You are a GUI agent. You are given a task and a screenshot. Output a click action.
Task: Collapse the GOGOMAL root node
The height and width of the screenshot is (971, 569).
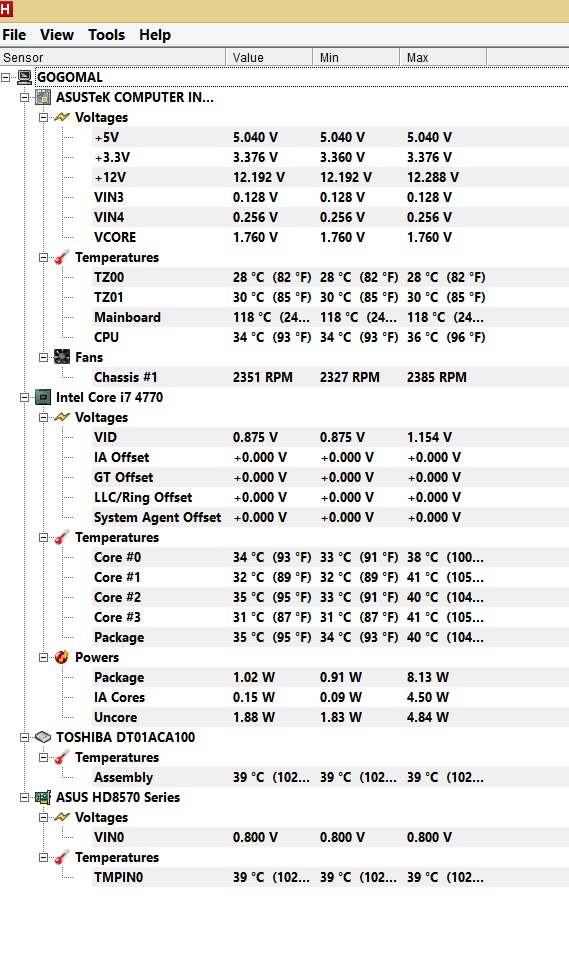6,77
